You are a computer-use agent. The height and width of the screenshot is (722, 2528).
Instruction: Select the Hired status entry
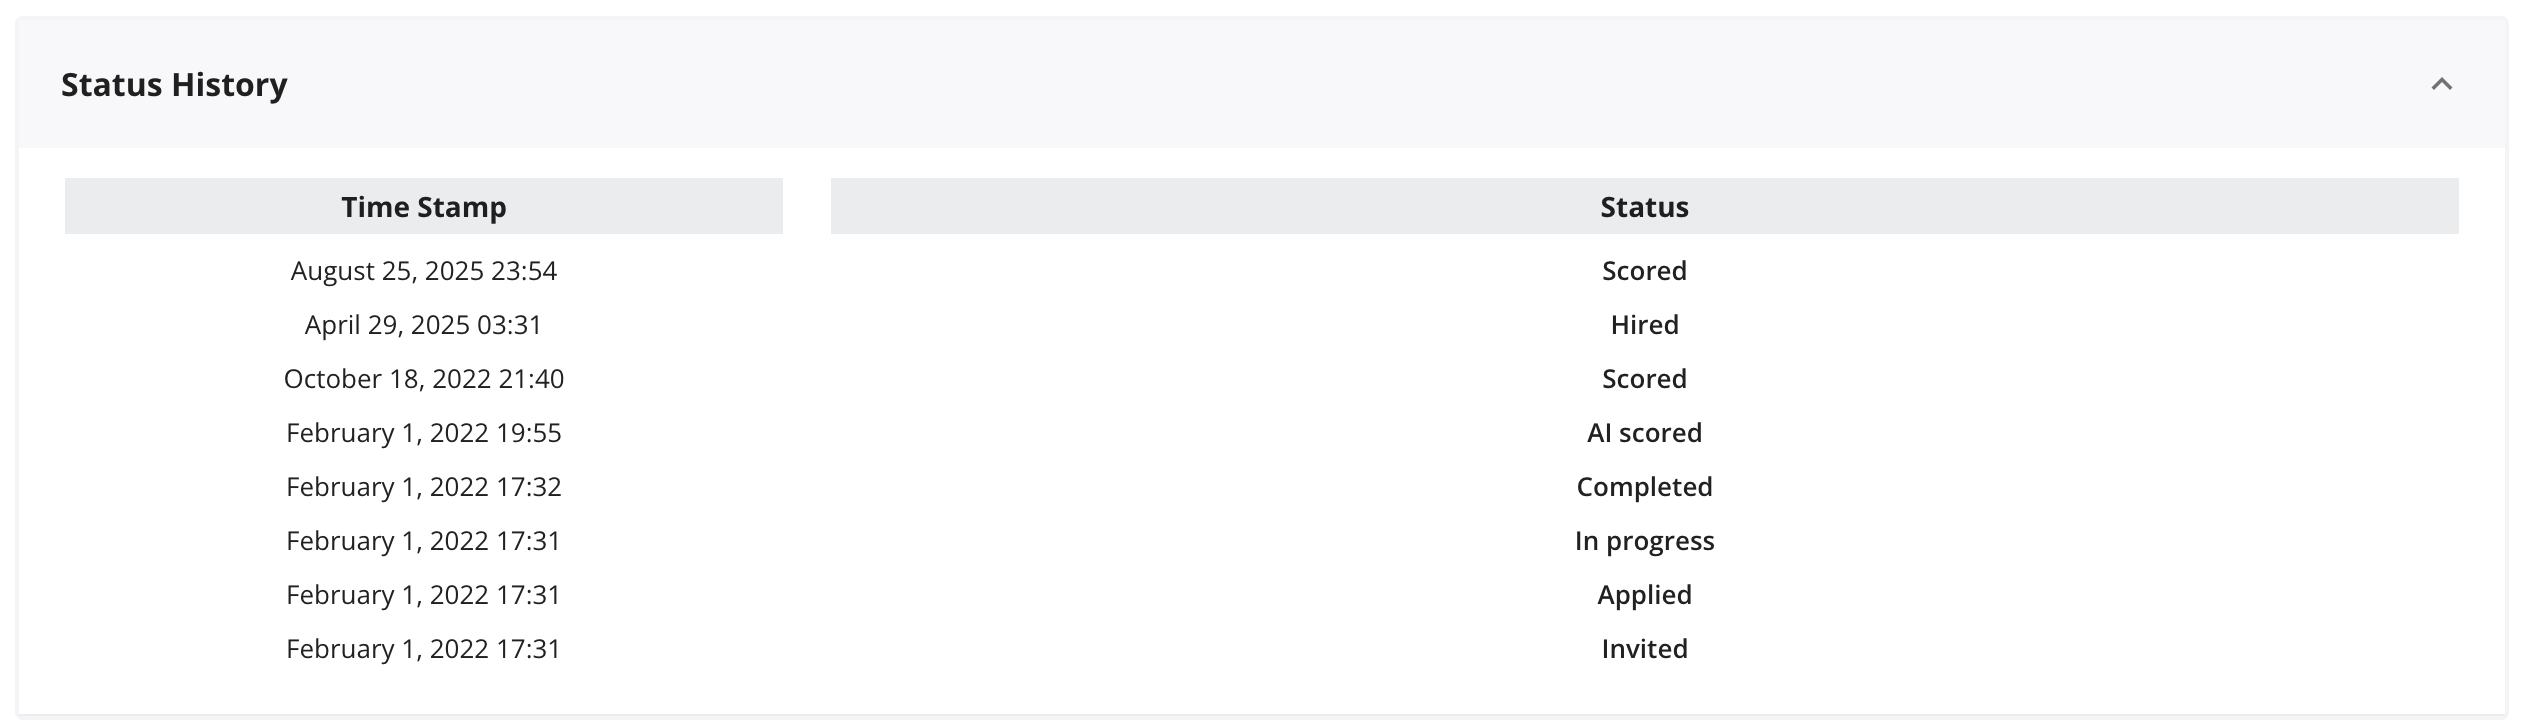click(1643, 325)
